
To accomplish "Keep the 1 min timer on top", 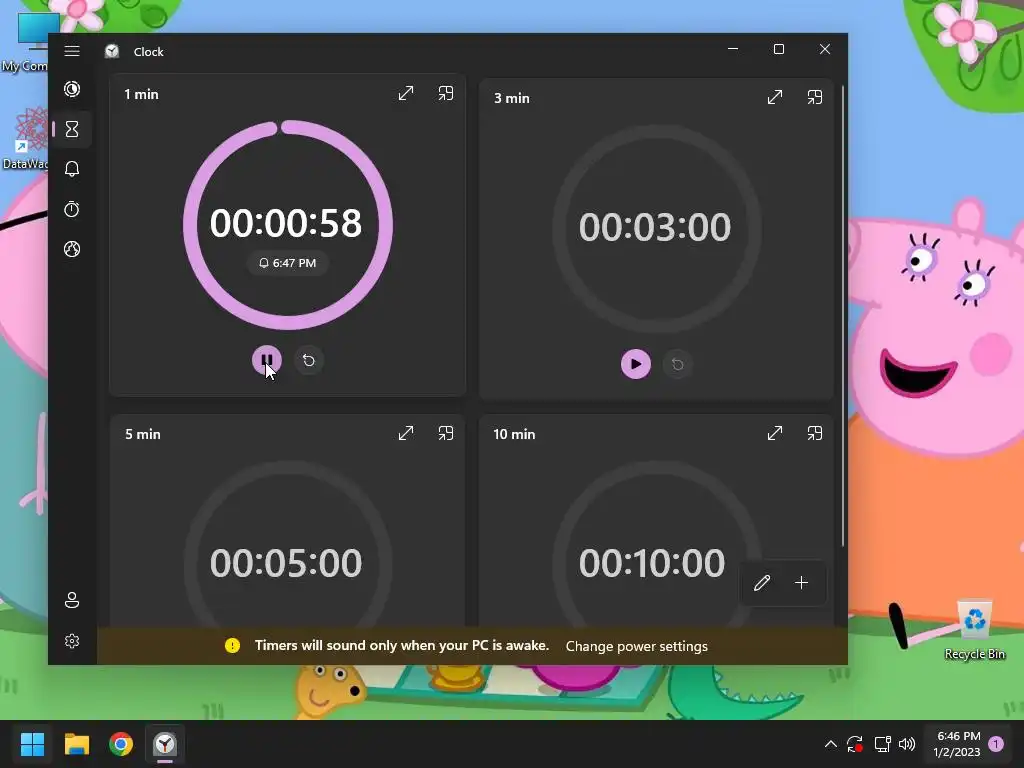I will (x=445, y=93).
